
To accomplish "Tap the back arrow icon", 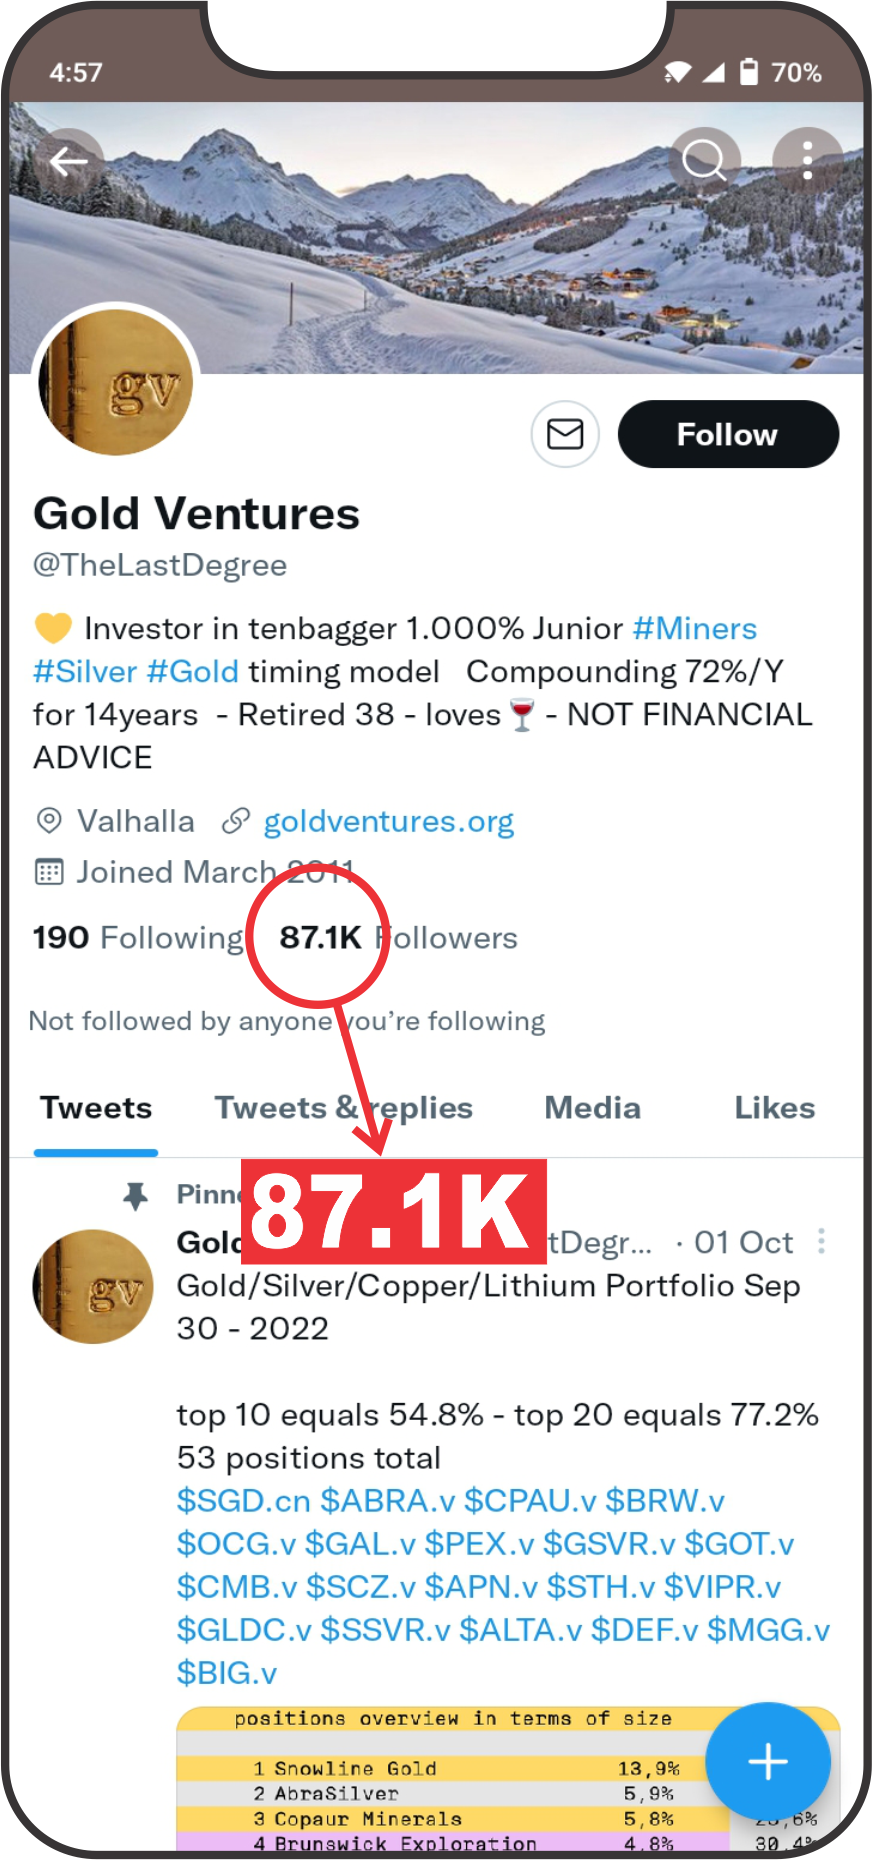I will click(68, 161).
